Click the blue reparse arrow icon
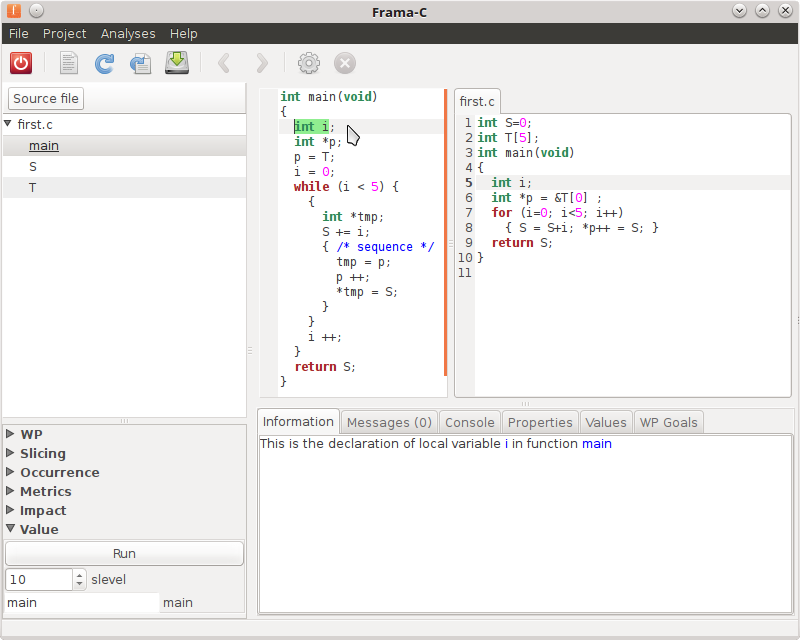800x640 pixels. click(104, 63)
